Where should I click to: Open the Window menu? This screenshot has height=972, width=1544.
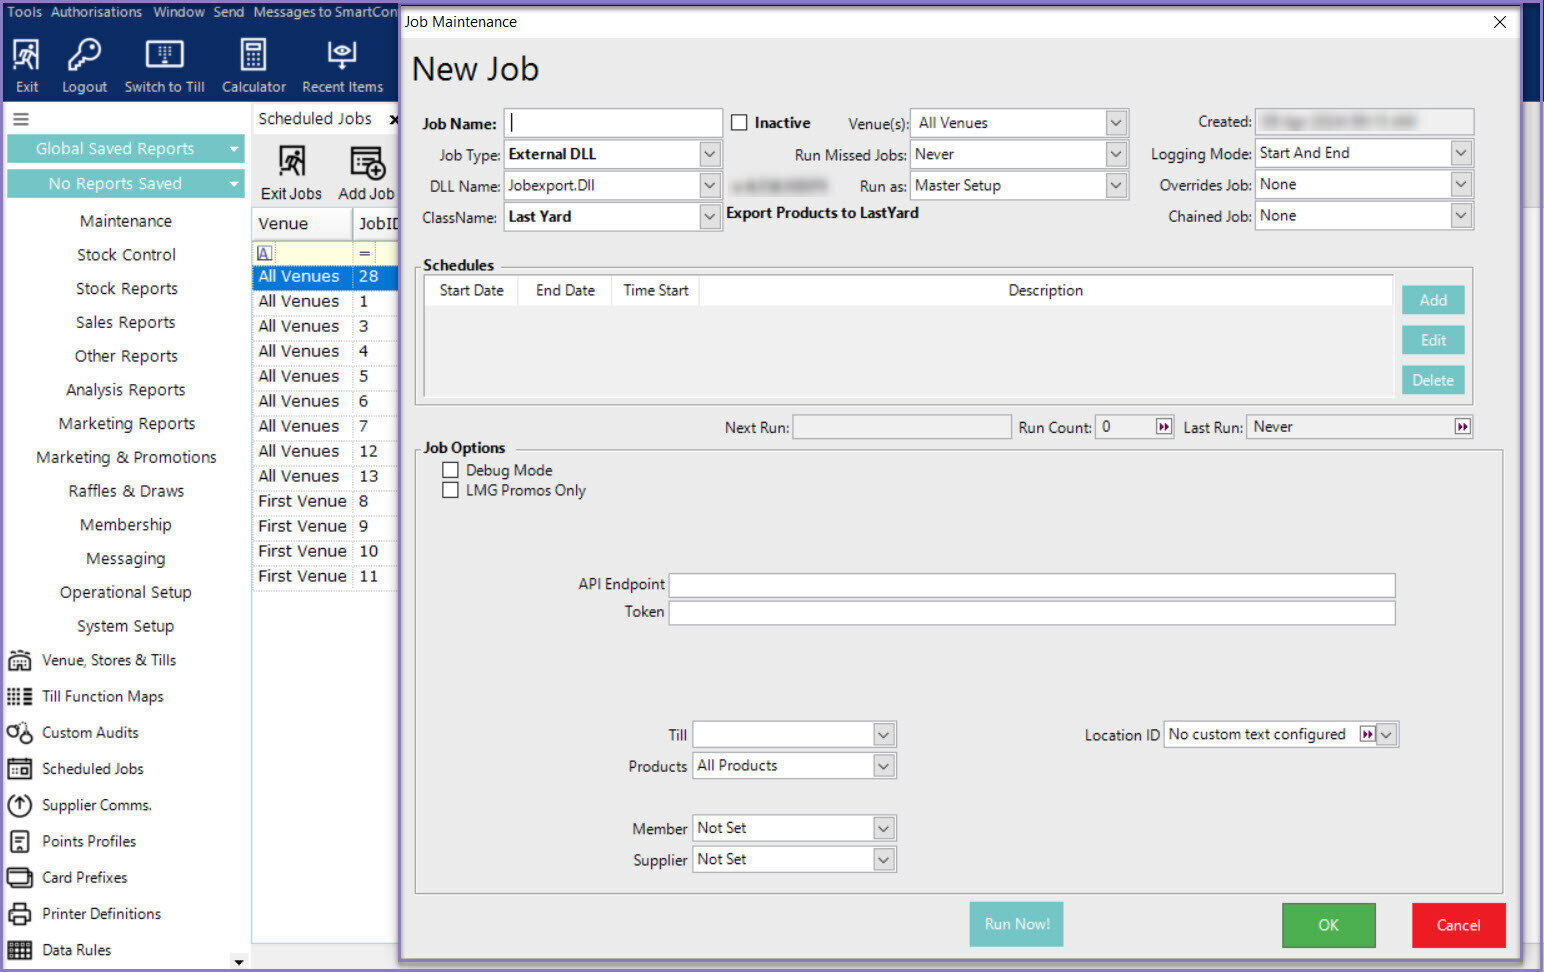pyautogui.click(x=179, y=12)
